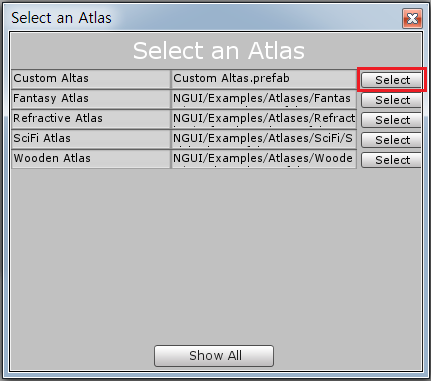Click the NGUI/Examples/Atlases/Woode path cell

tap(264, 159)
